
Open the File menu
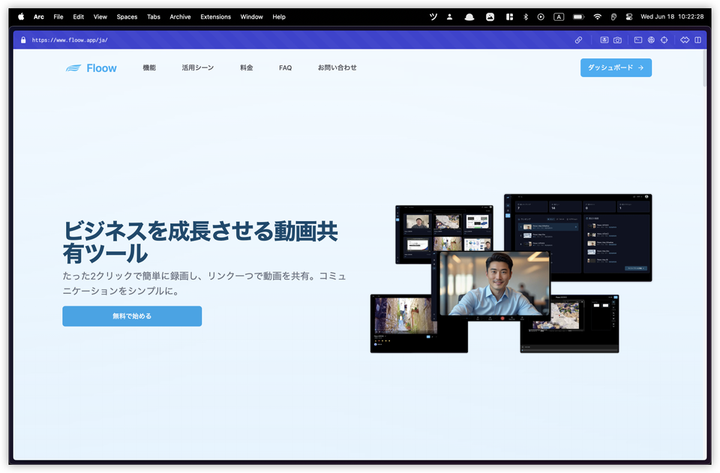(58, 17)
